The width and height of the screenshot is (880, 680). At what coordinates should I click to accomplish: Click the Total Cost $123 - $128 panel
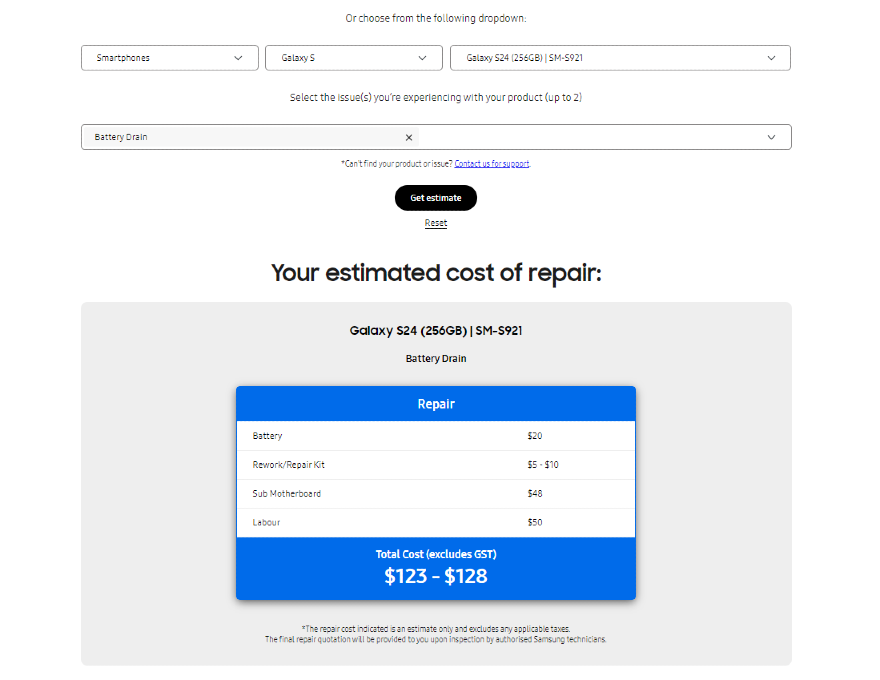436,568
